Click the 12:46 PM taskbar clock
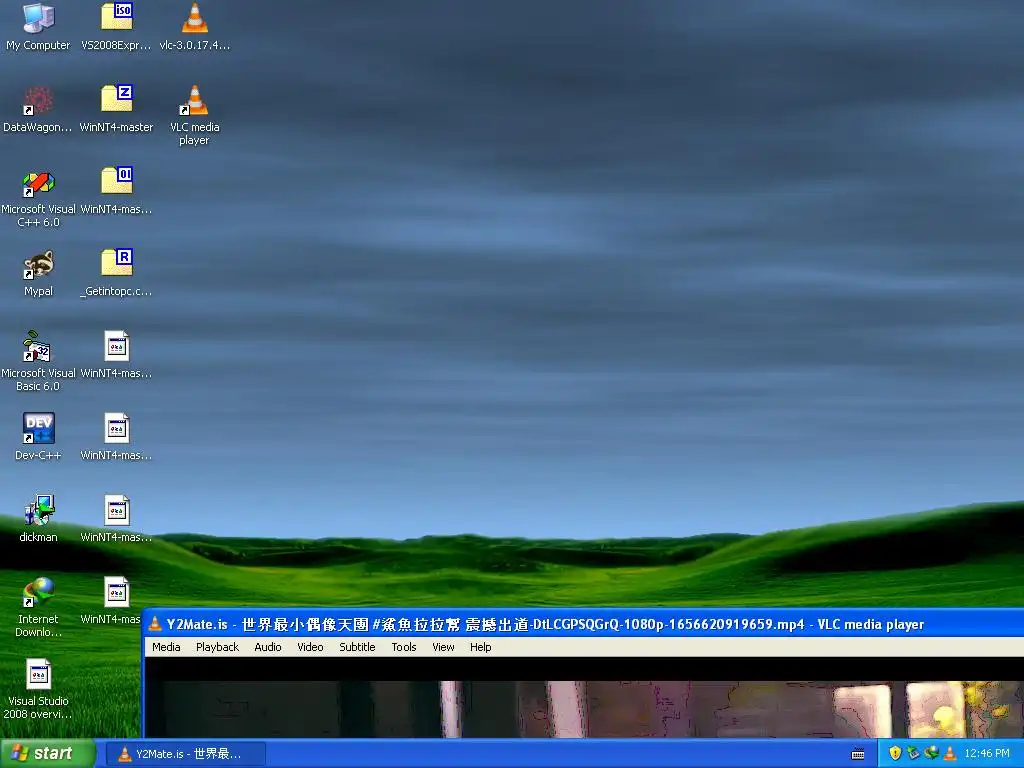The image size is (1024, 768). tap(987, 754)
